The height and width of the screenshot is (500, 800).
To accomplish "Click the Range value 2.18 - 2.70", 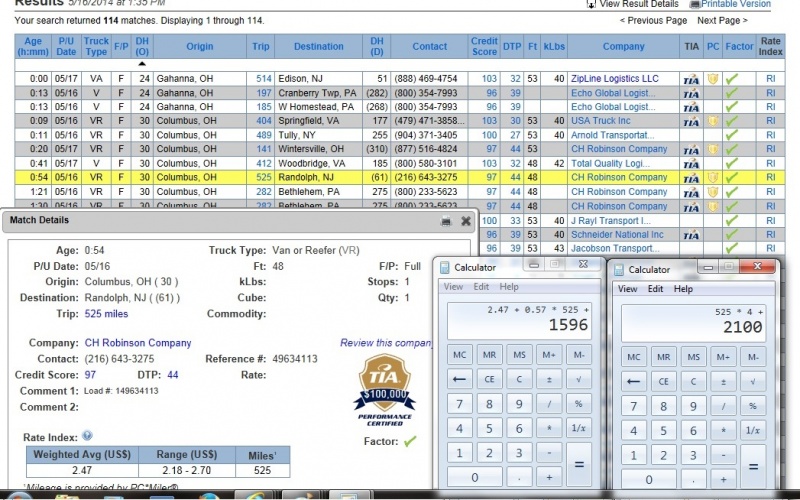I will tap(187, 470).
